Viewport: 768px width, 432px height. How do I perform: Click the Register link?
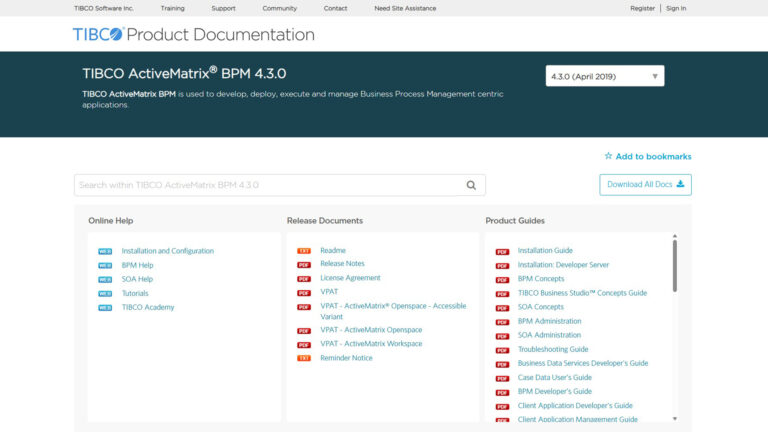[x=643, y=8]
